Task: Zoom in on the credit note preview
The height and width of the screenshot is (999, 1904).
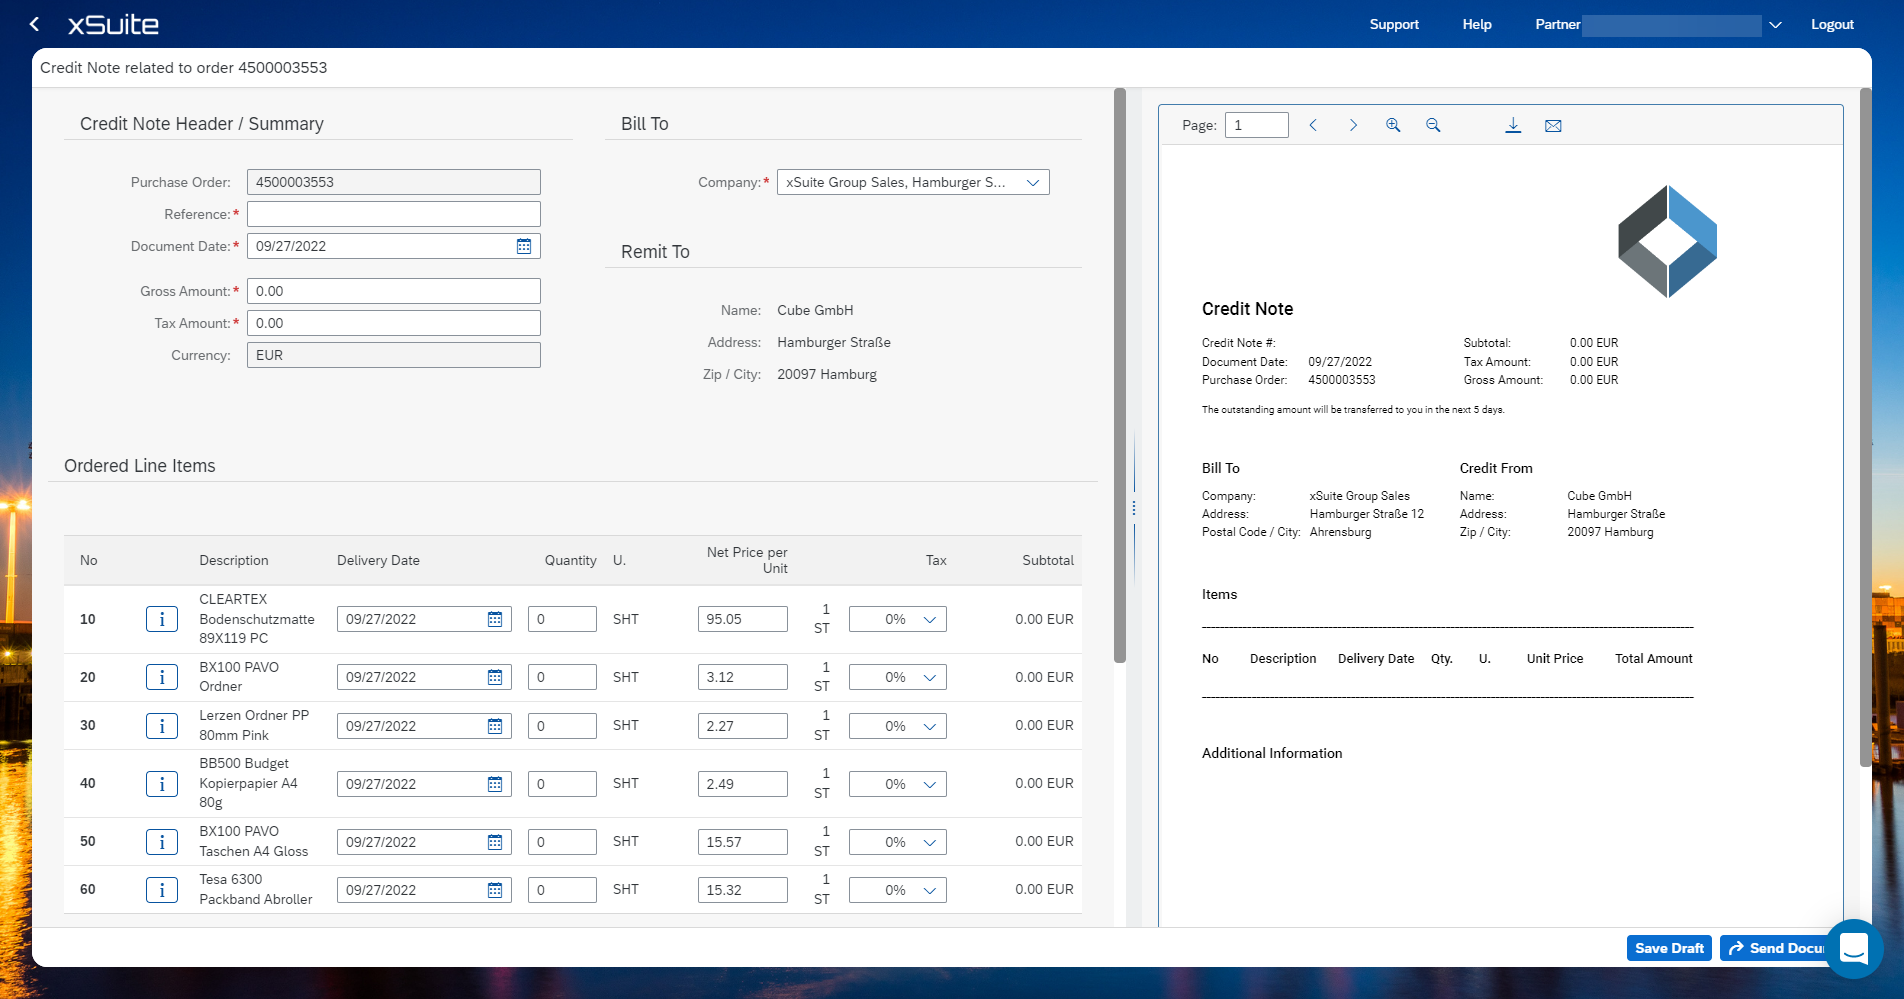Action: click(1393, 125)
